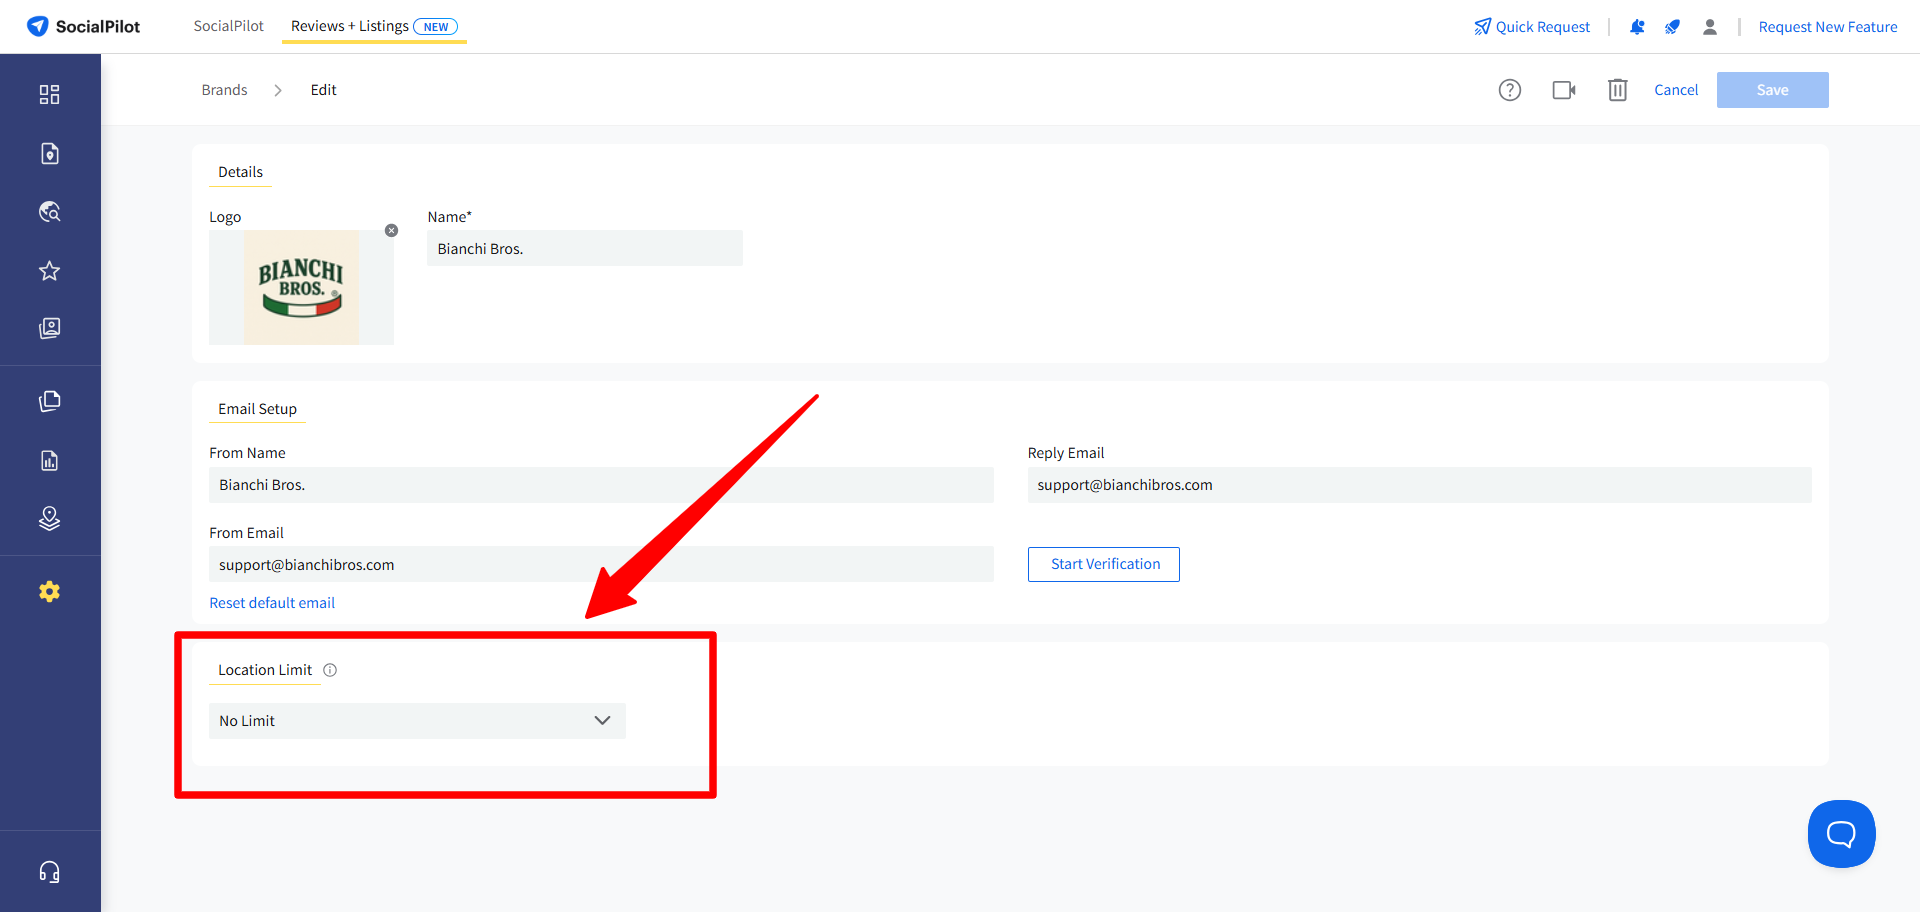The width and height of the screenshot is (1920, 912).
Task: Click the Quick Request link
Action: click(x=1532, y=27)
